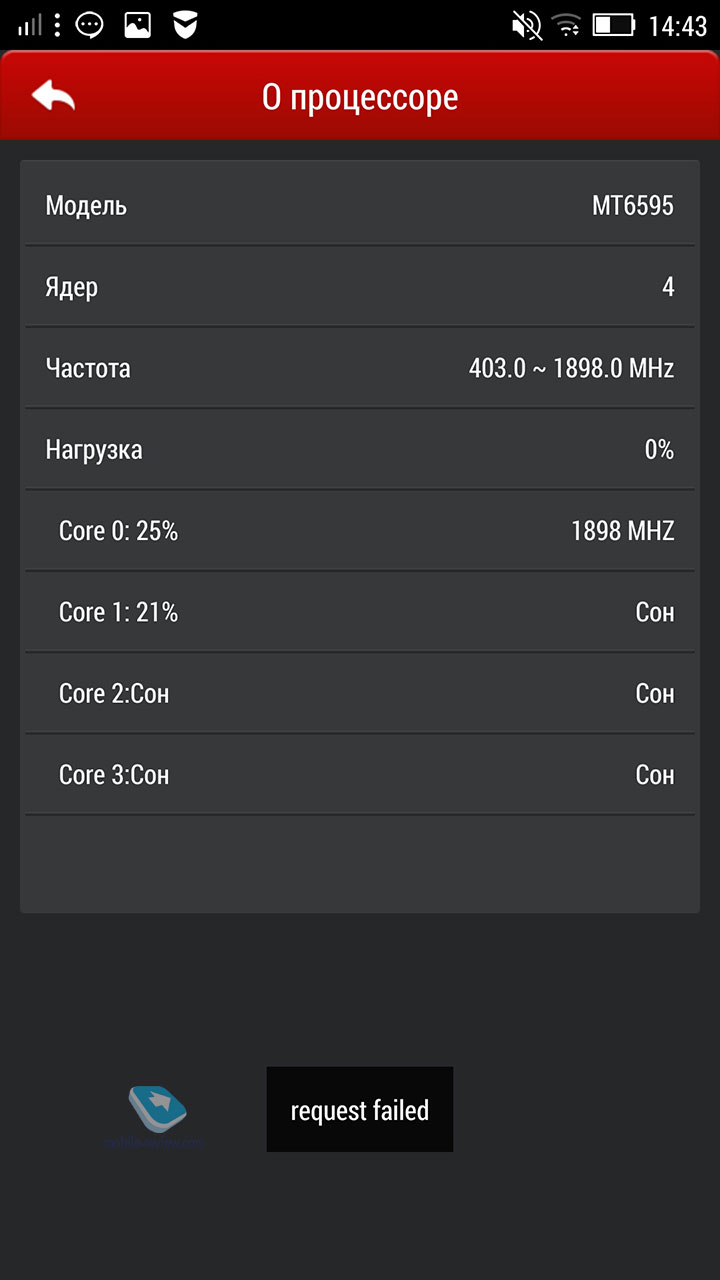Tap the "request failed" toast message
The height and width of the screenshot is (1280, 720).
coord(360,1110)
